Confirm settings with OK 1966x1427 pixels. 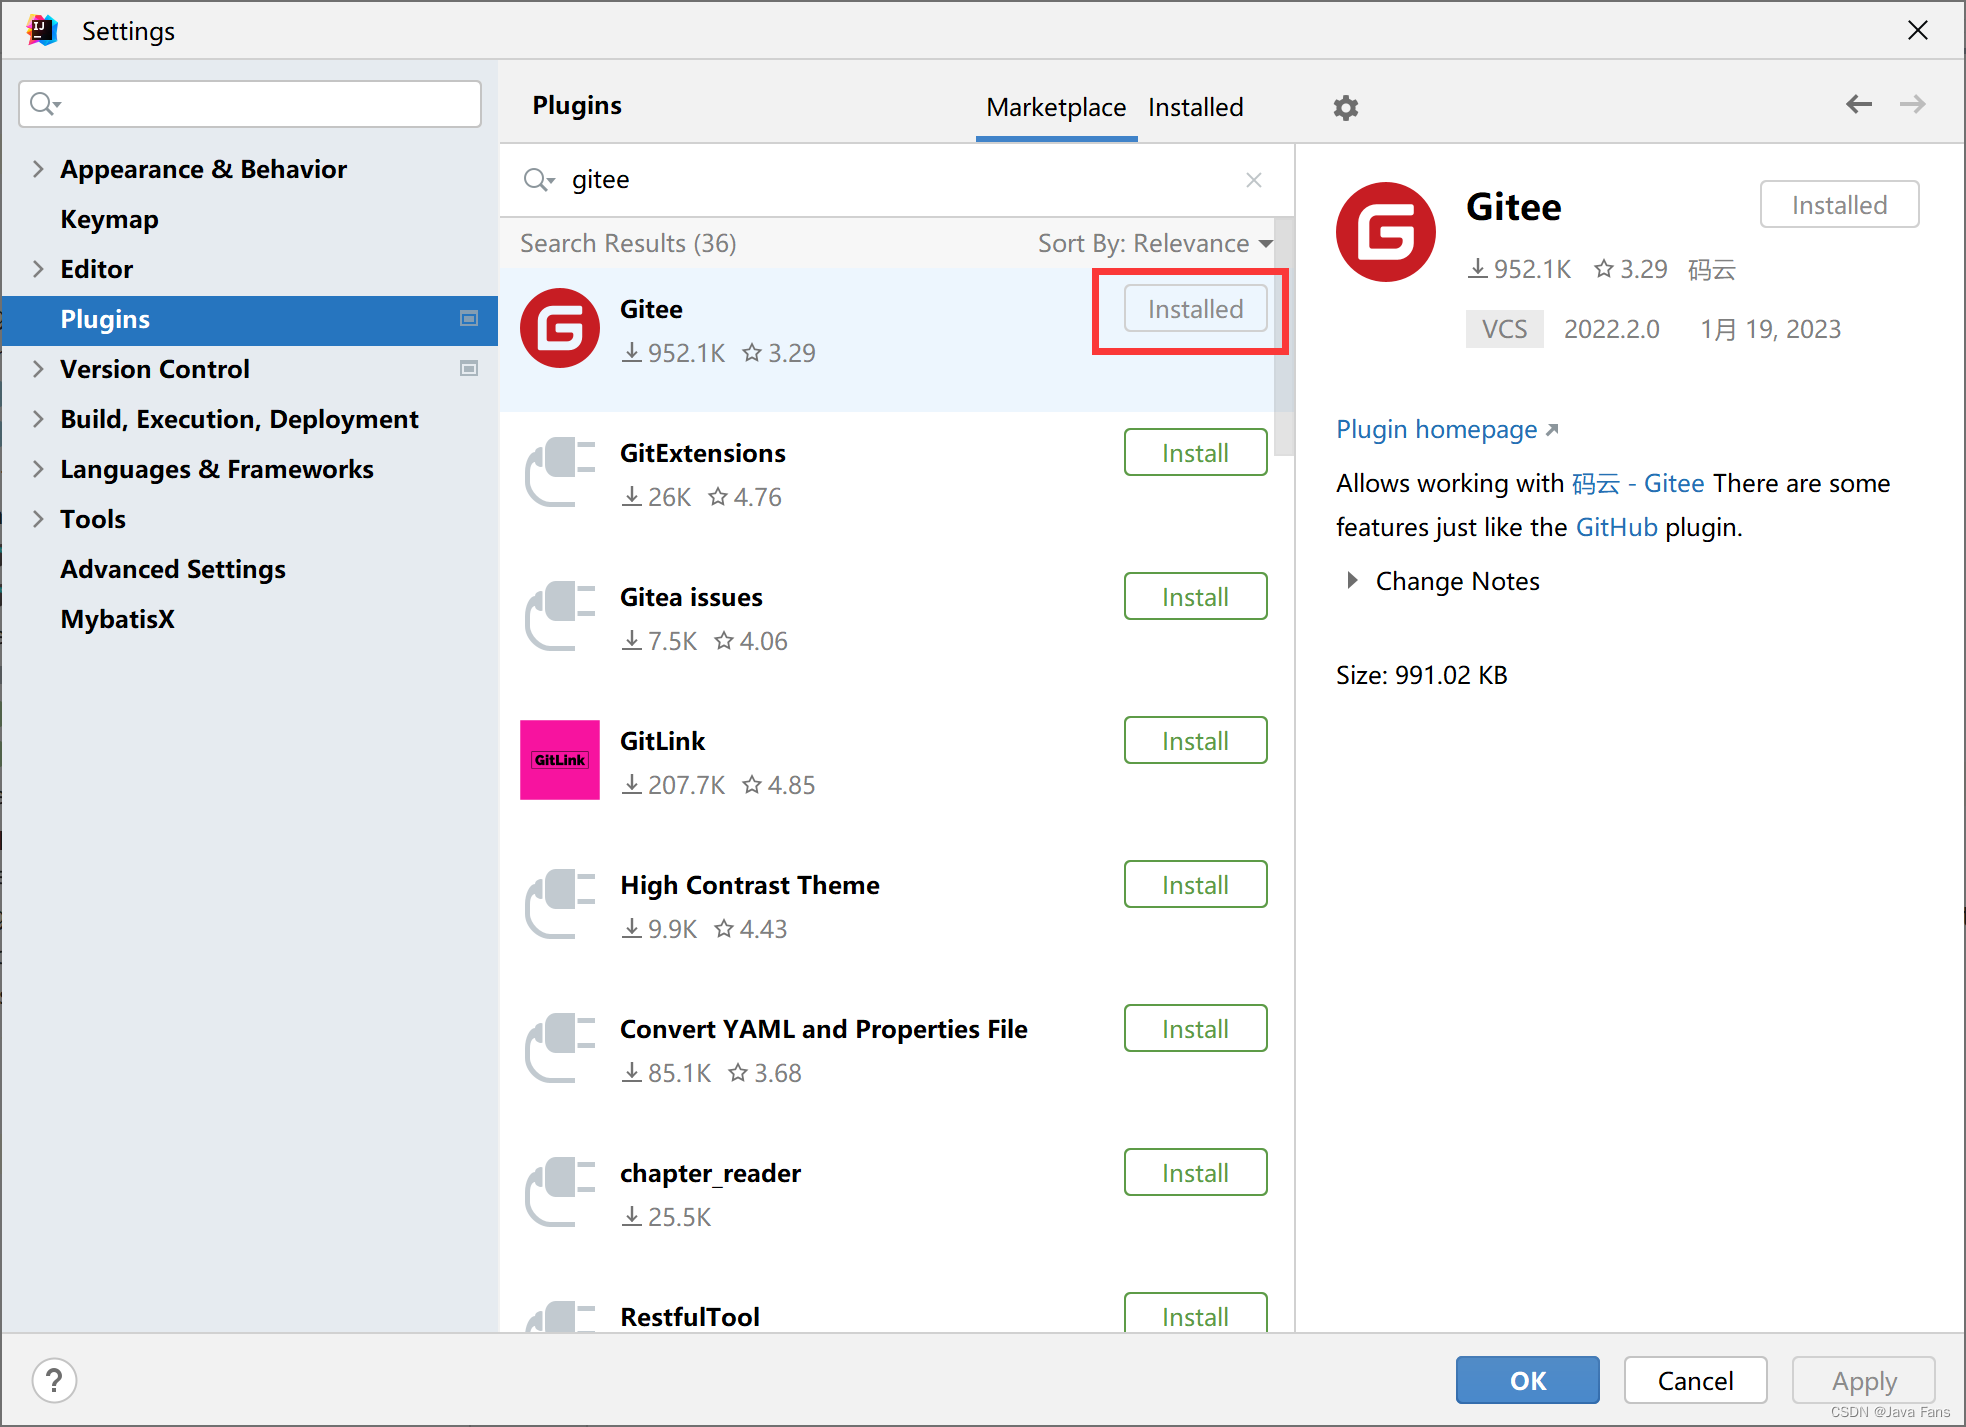(x=1527, y=1381)
